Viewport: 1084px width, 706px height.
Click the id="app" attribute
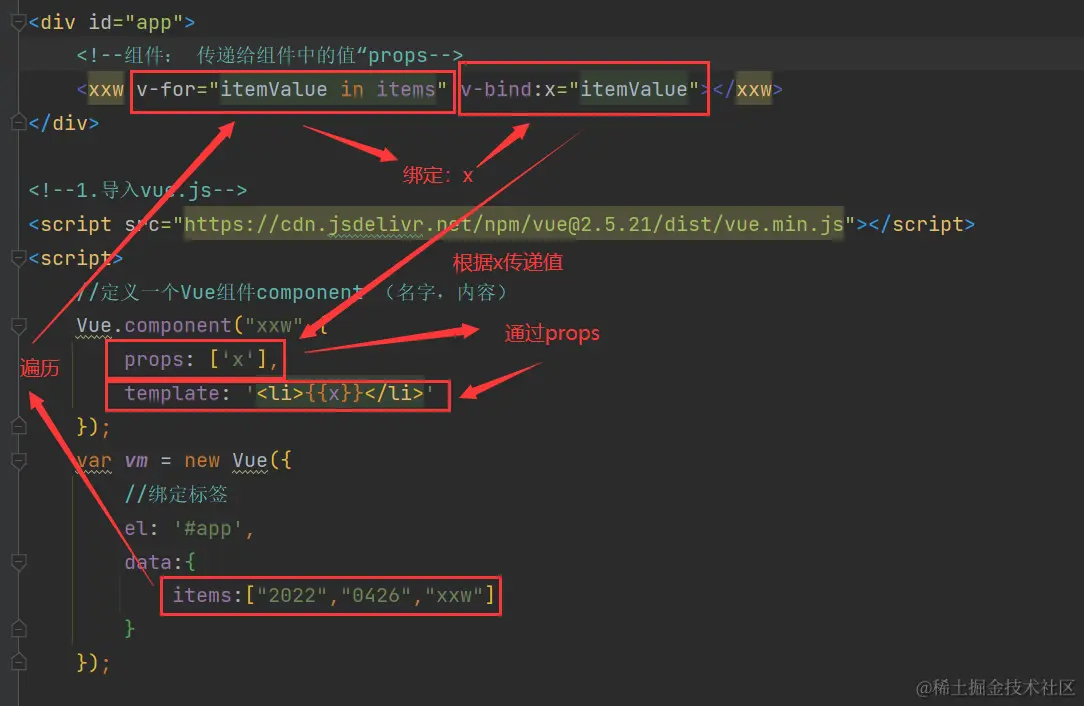tap(136, 23)
